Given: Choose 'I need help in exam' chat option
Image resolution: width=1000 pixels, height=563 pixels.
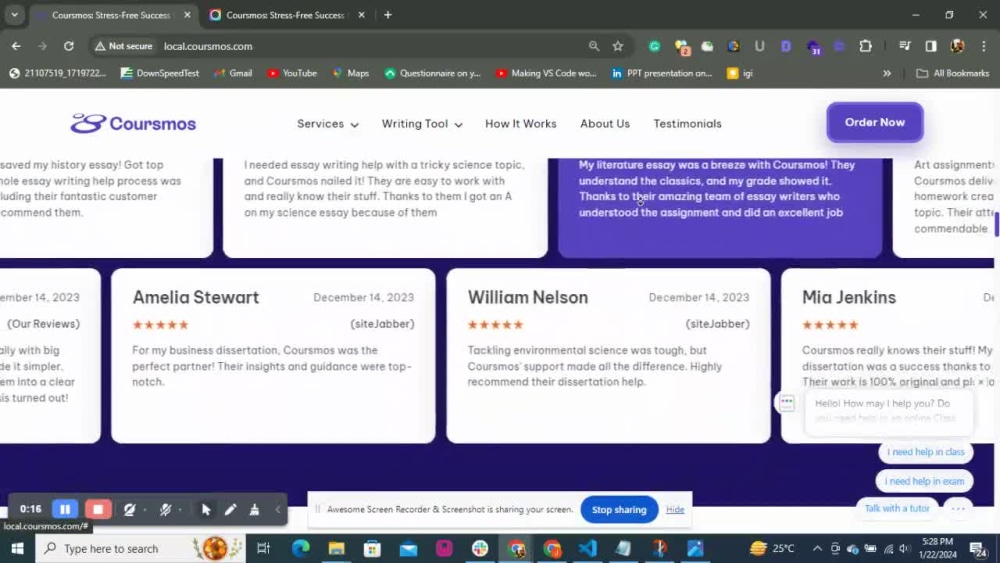Looking at the screenshot, I should coord(924,481).
